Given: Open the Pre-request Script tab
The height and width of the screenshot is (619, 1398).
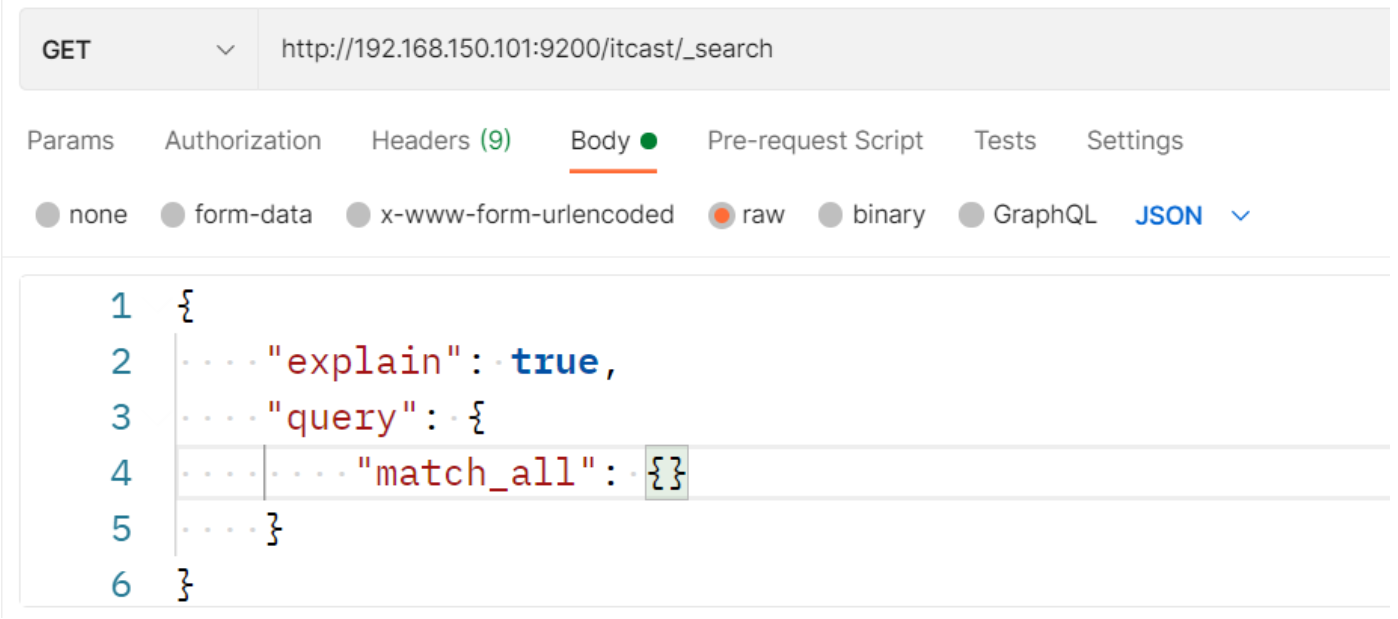Looking at the screenshot, I should [x=815, y=141].
